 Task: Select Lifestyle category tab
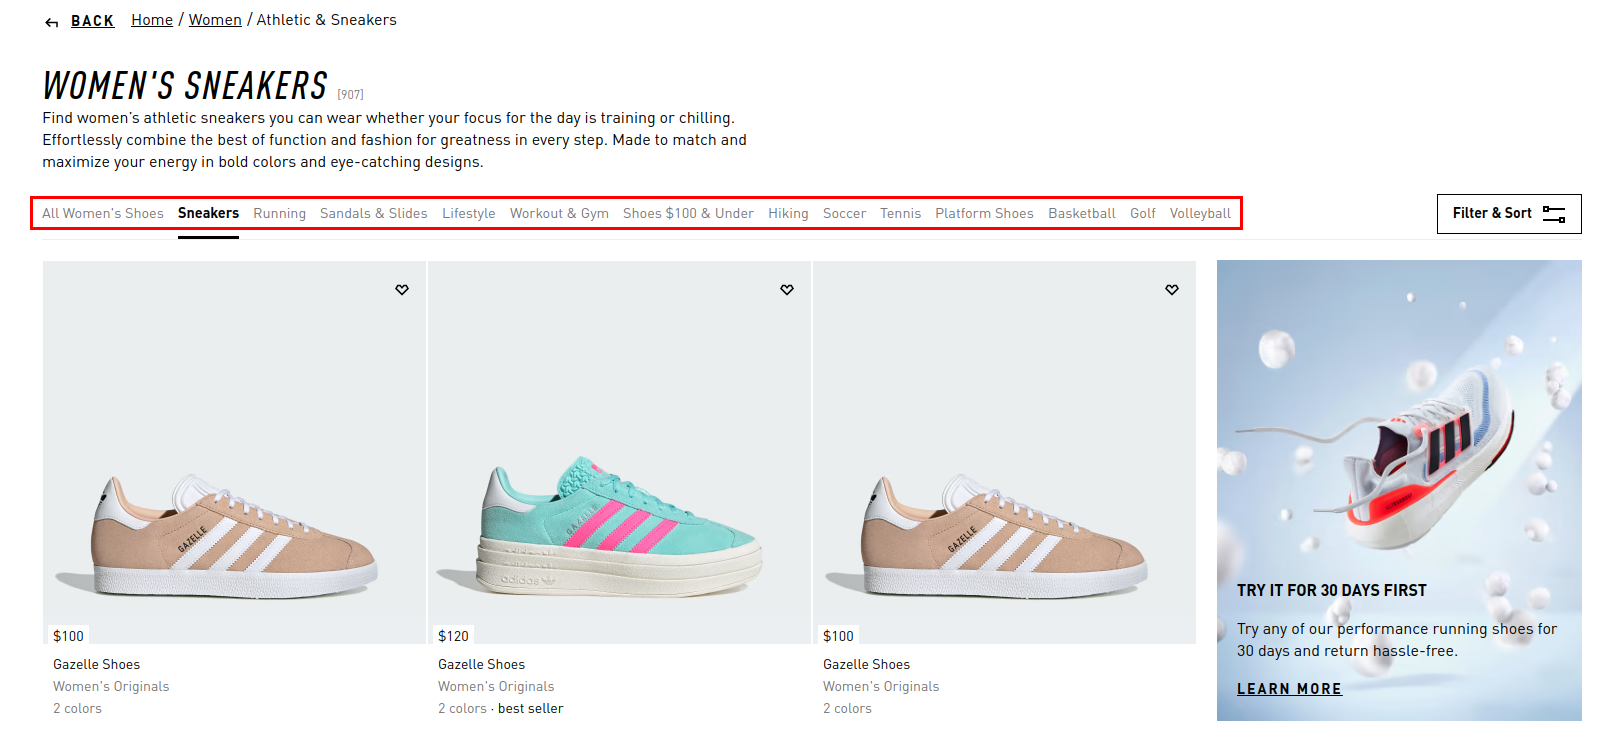[469, 213]
